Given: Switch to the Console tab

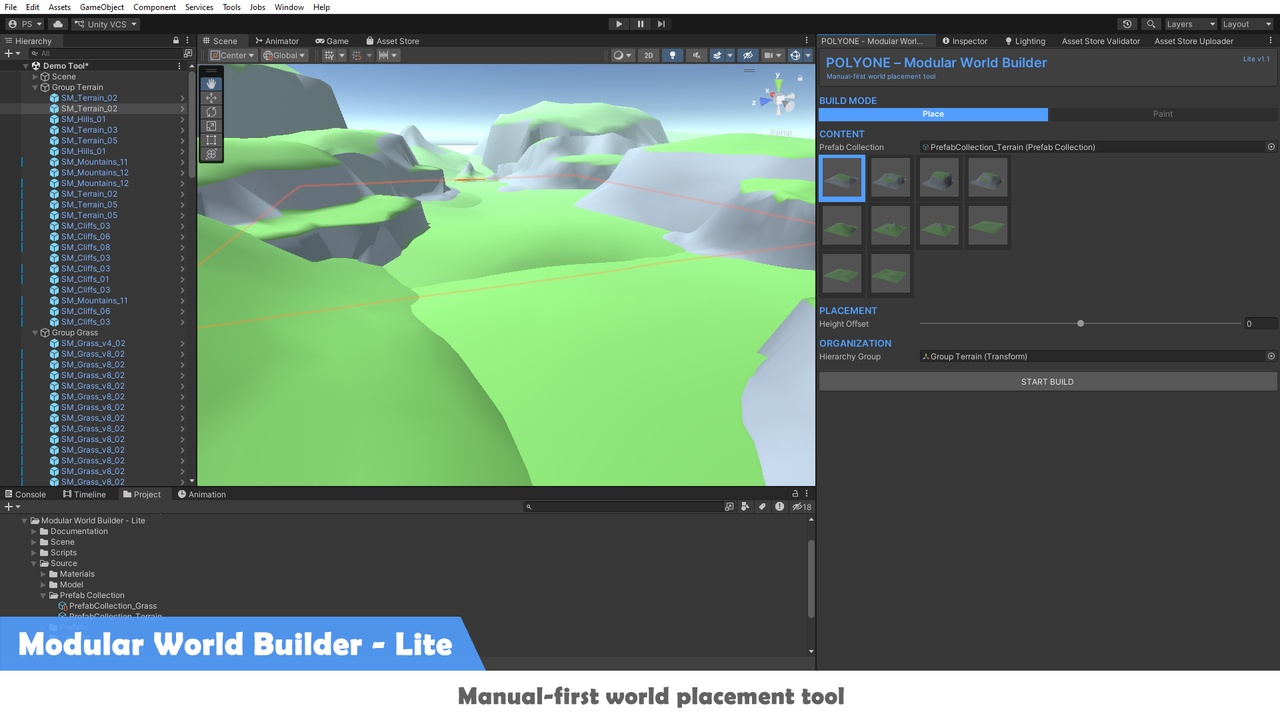Looking at the screenshot, I should pyautogui.click(x=25, y=494).
